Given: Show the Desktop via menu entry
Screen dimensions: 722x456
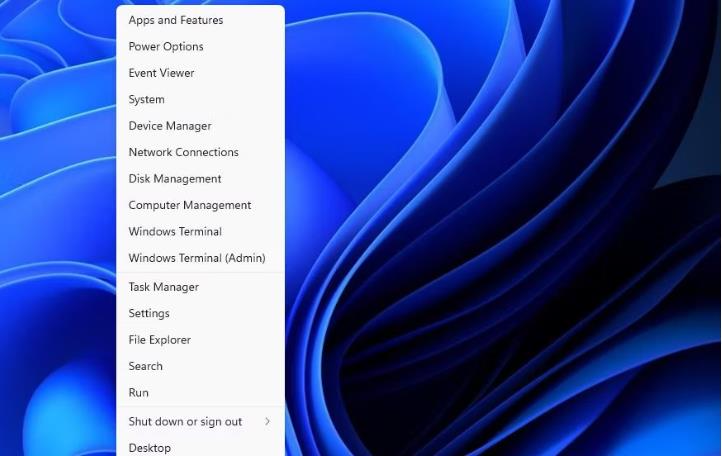Looking at the screenshot, I should tap(201, 447).
